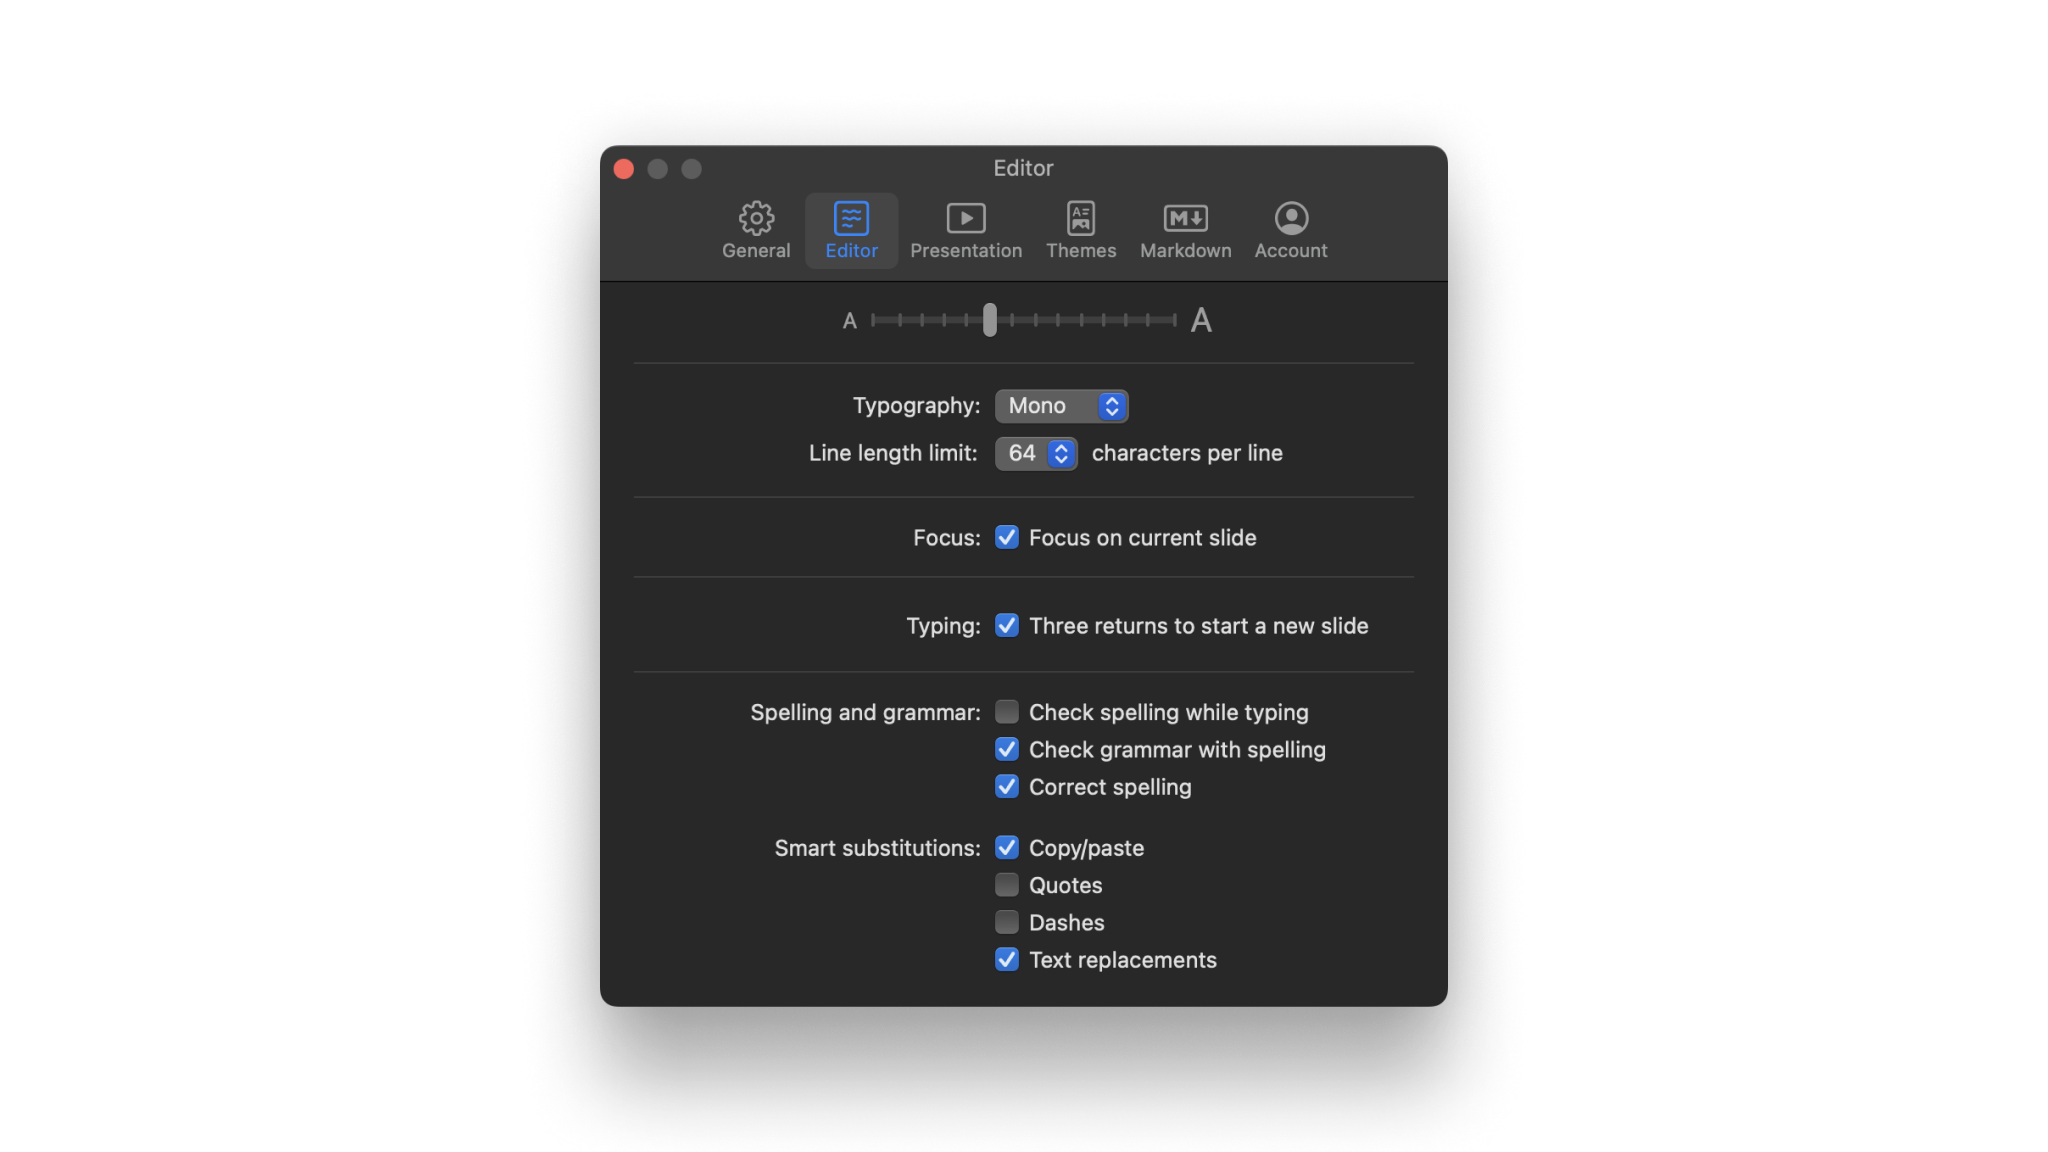The image size is (2048, 1152).
Task: Adjust the font size slider
Action: (x=989, y=319)
